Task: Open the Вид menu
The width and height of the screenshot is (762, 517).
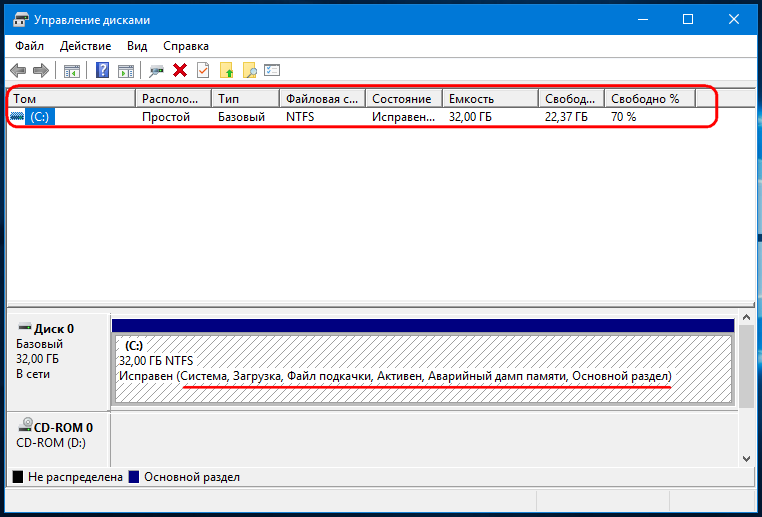Action: (x=137, y=46)
